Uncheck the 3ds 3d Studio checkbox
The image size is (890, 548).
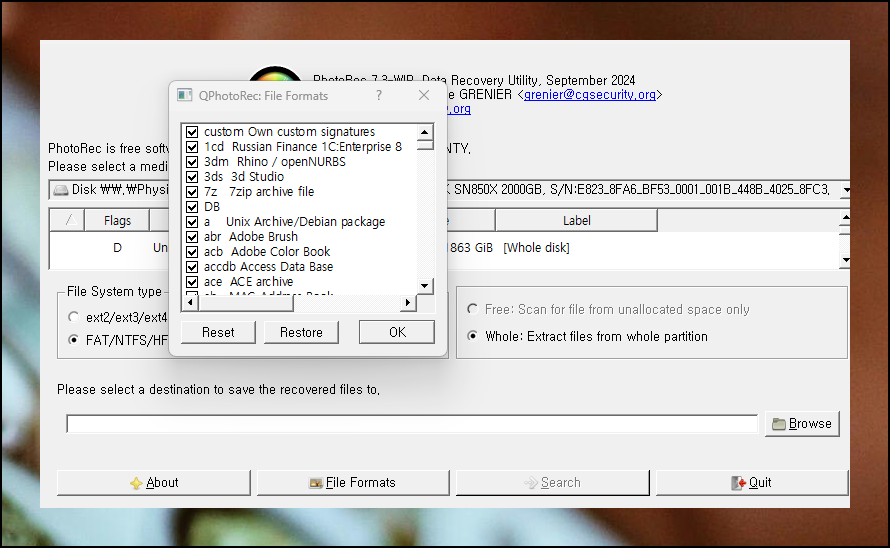tap(192, 177)
